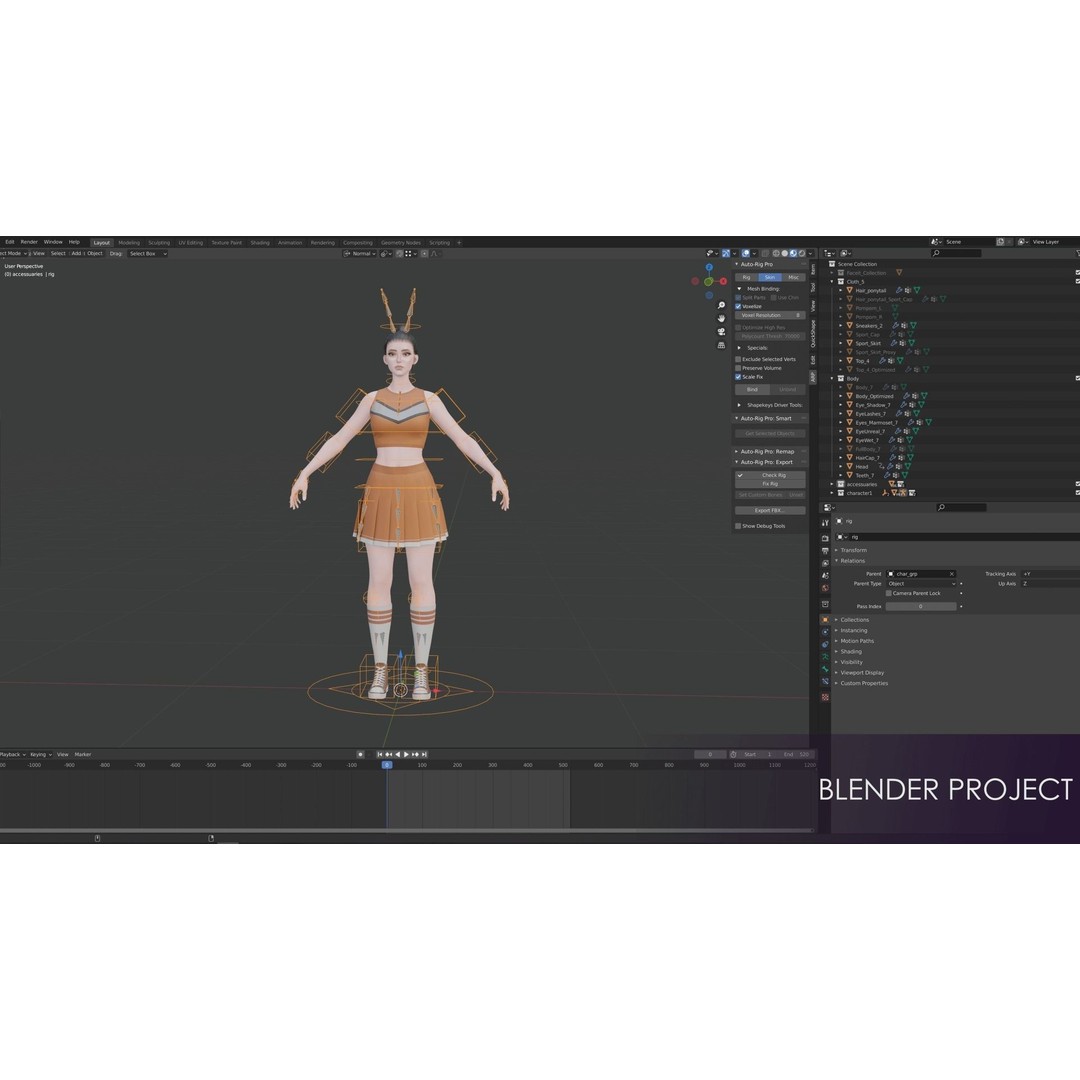The height and width of the screenshot is (1080, 1080).
Task: Enable Camera Parent Lock checkbox
Action: (889, 593)
